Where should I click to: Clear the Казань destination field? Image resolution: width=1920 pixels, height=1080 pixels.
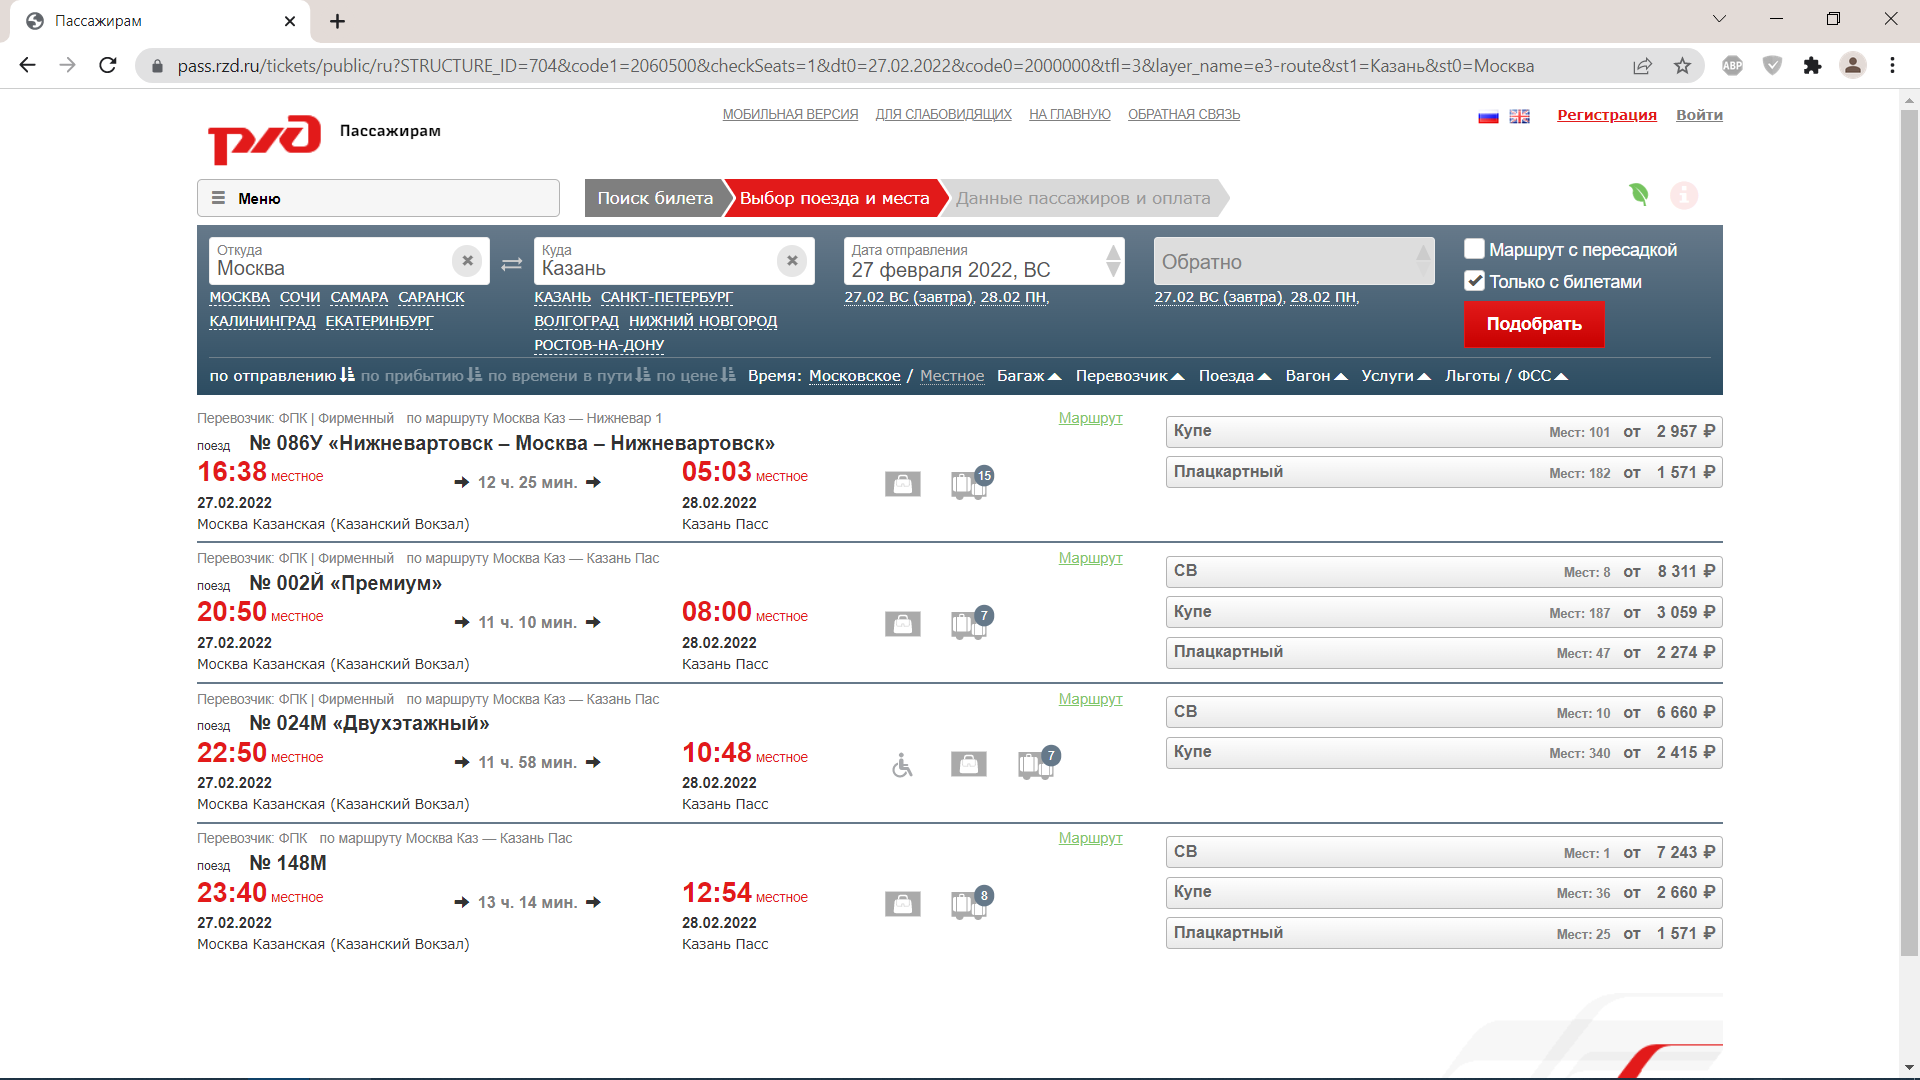tap(791, 261)
